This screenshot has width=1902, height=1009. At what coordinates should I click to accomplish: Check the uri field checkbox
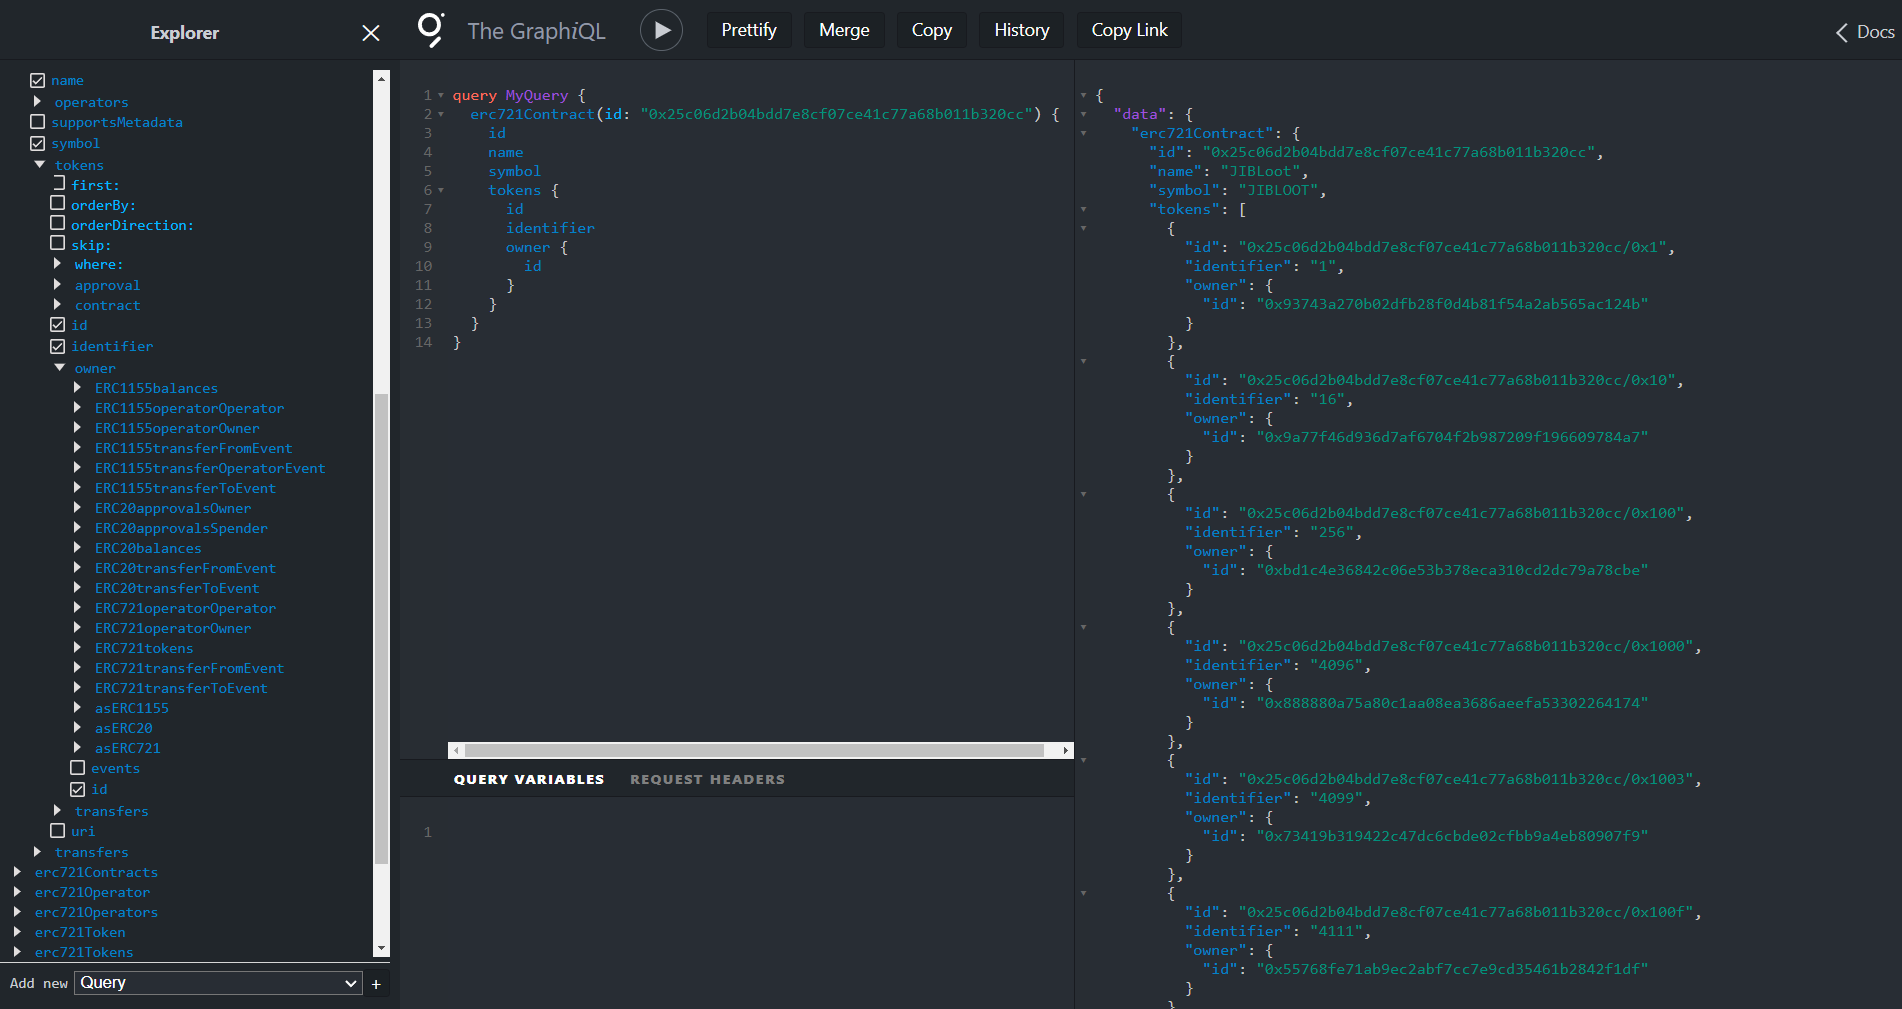click(58, 831)
